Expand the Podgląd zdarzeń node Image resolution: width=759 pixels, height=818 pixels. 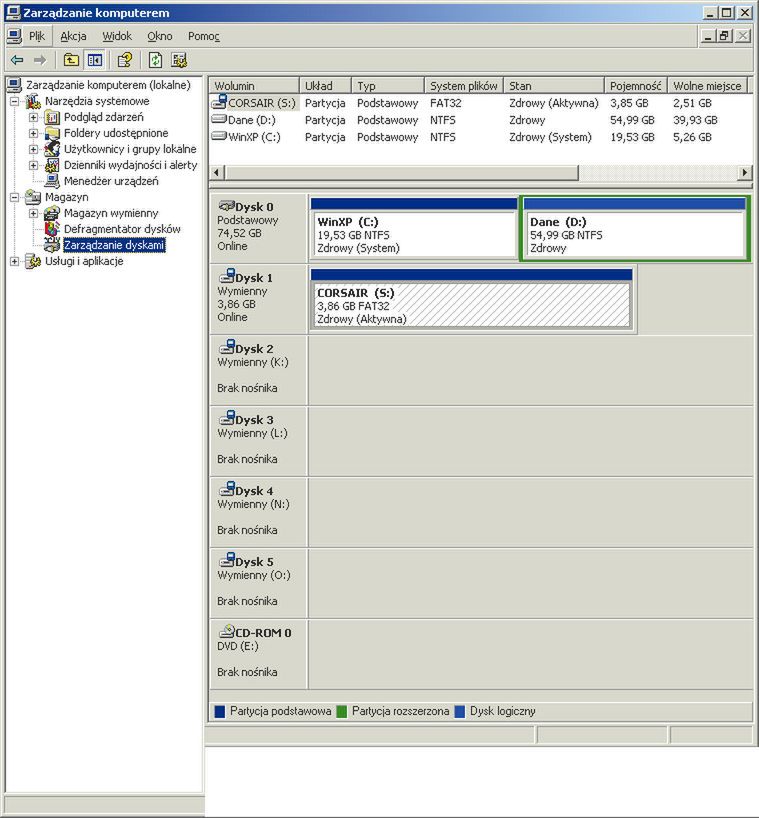tap(33, 117)
